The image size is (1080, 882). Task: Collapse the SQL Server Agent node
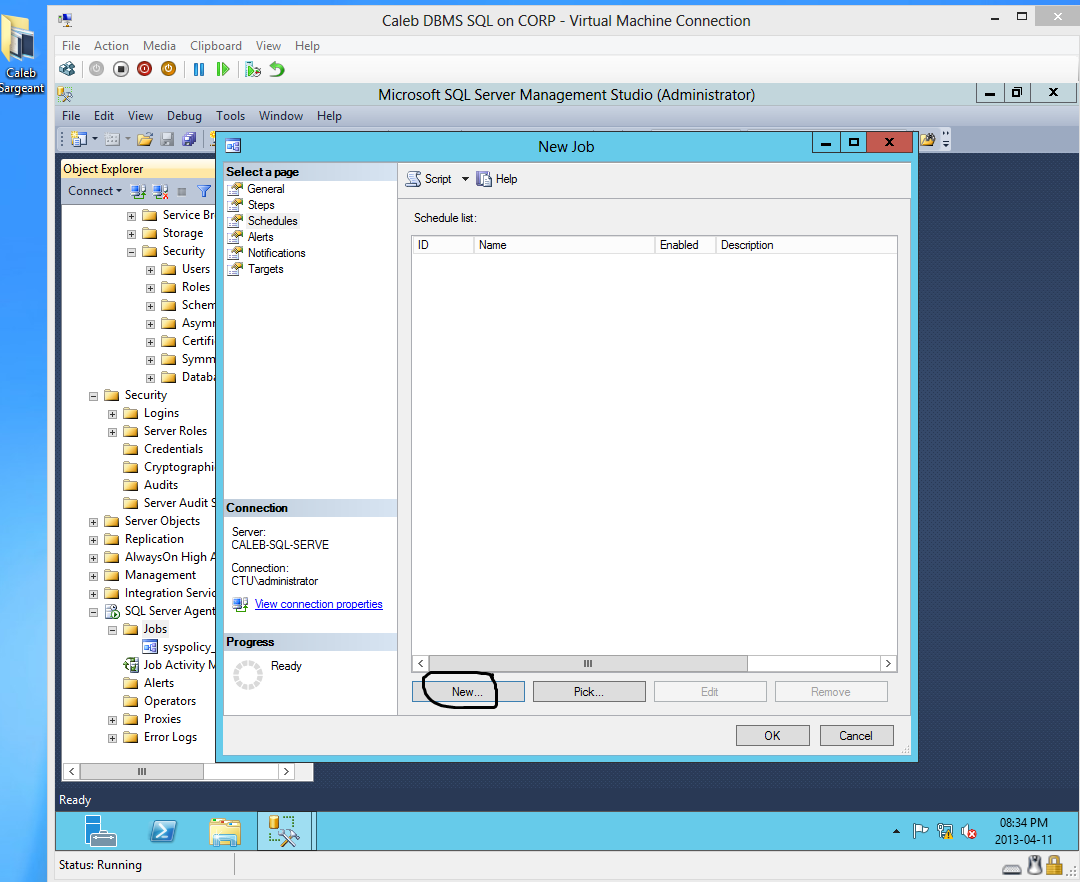93,612
